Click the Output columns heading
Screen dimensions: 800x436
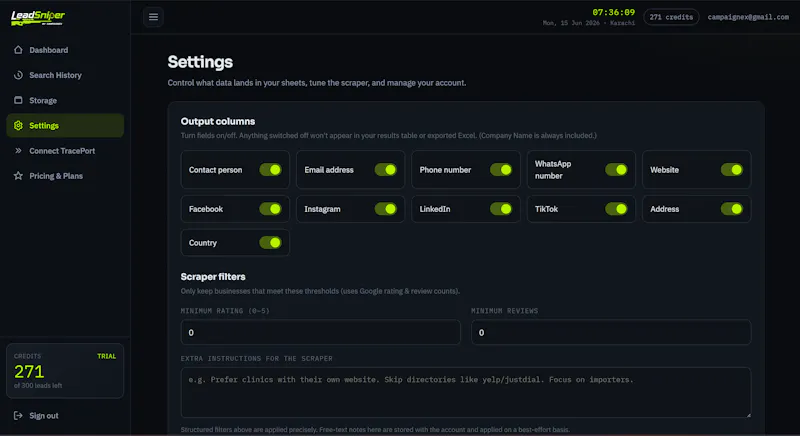218,121
